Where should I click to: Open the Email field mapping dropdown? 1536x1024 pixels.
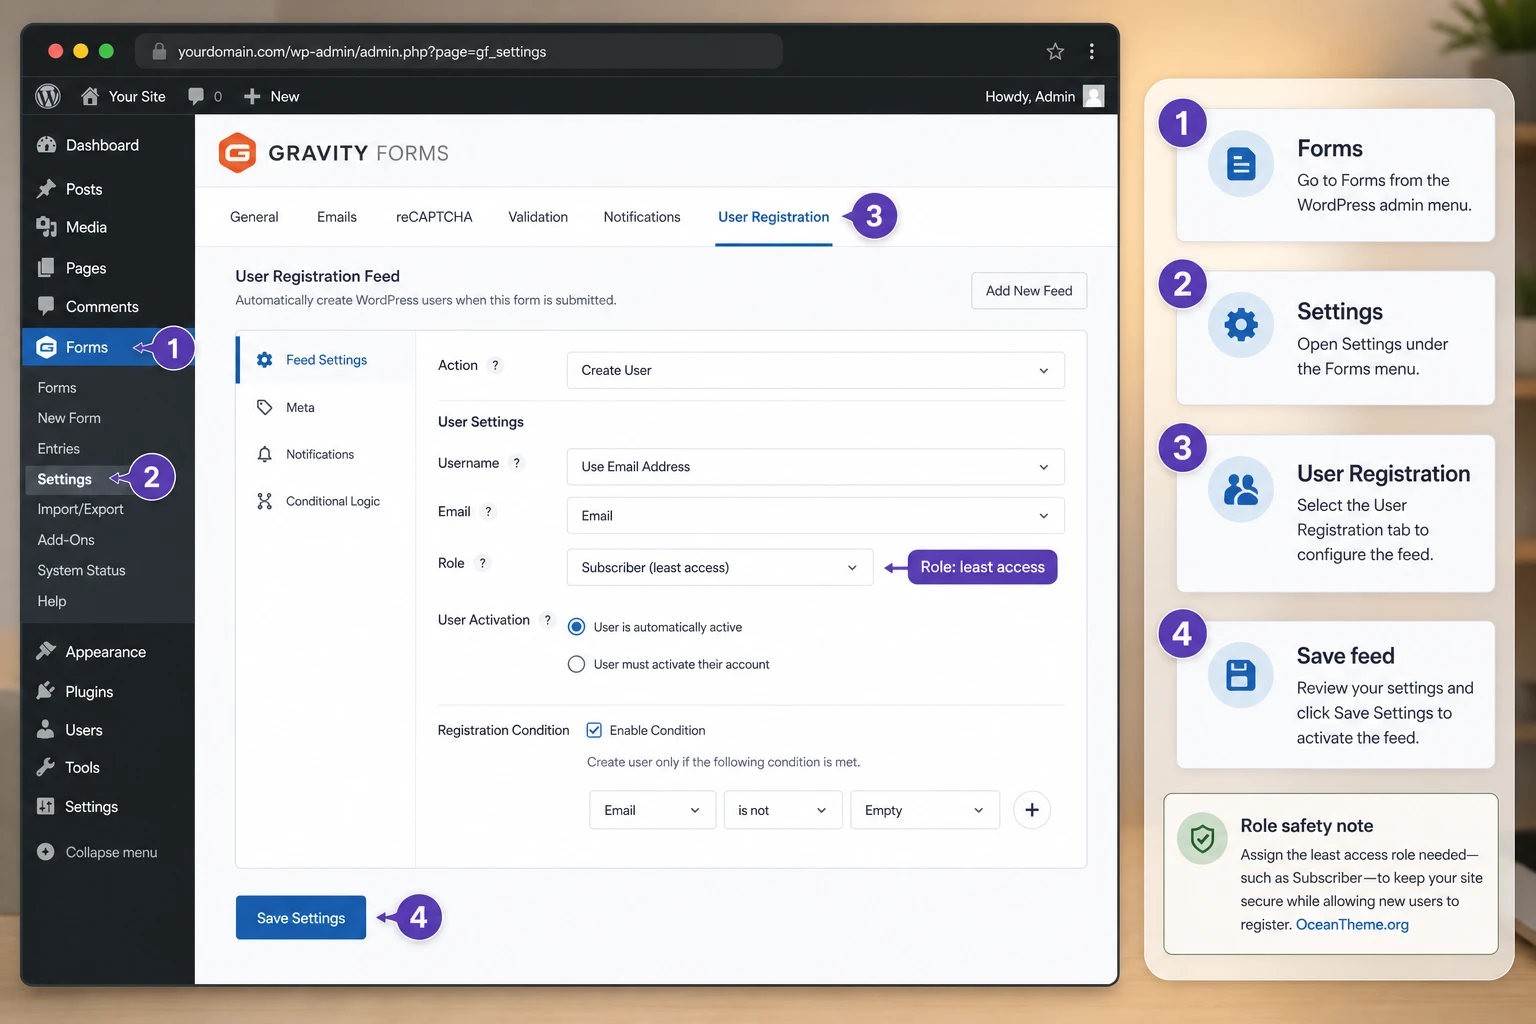815,516
